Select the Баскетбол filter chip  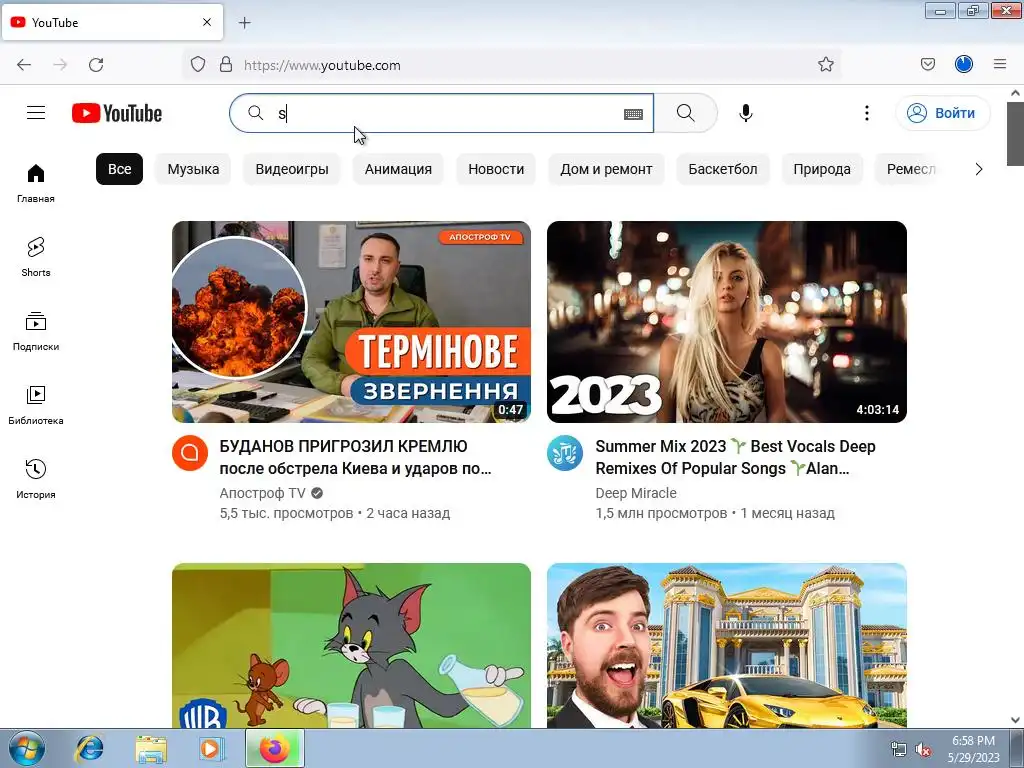tap(723, 169)
